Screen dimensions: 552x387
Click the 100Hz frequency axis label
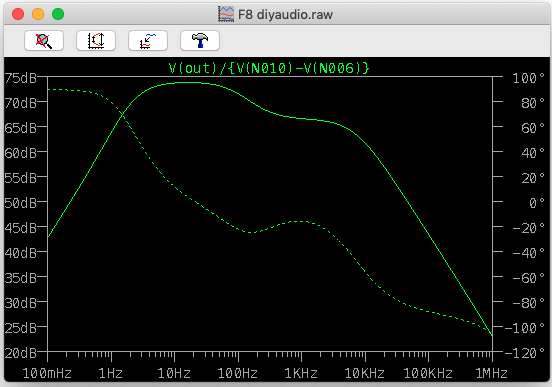tap(238, 373)
